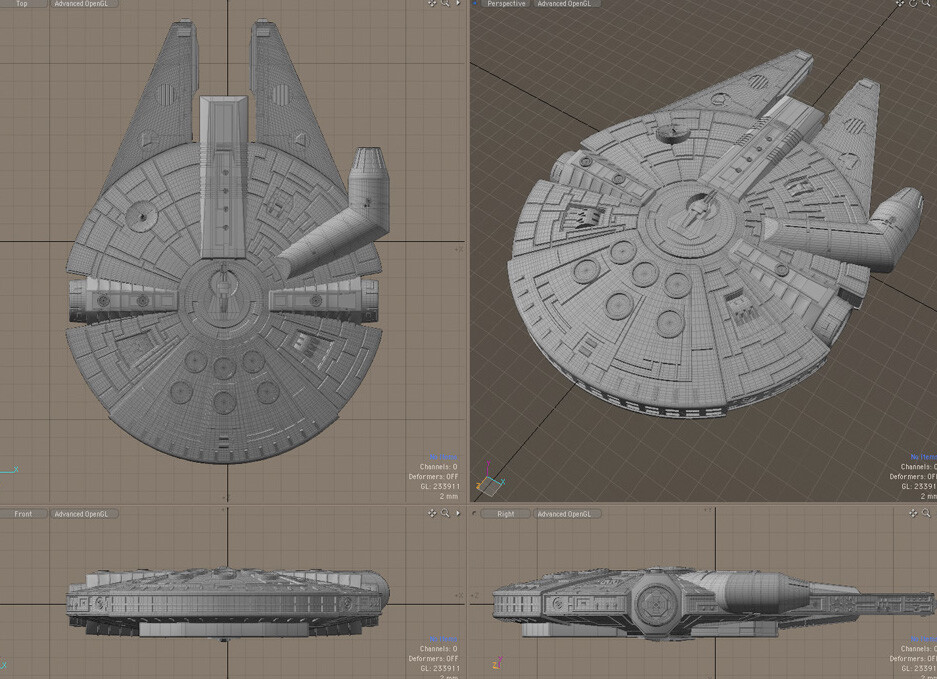
Task: Click 'No Items' label in Front viewport
Action: pos(443,639)
